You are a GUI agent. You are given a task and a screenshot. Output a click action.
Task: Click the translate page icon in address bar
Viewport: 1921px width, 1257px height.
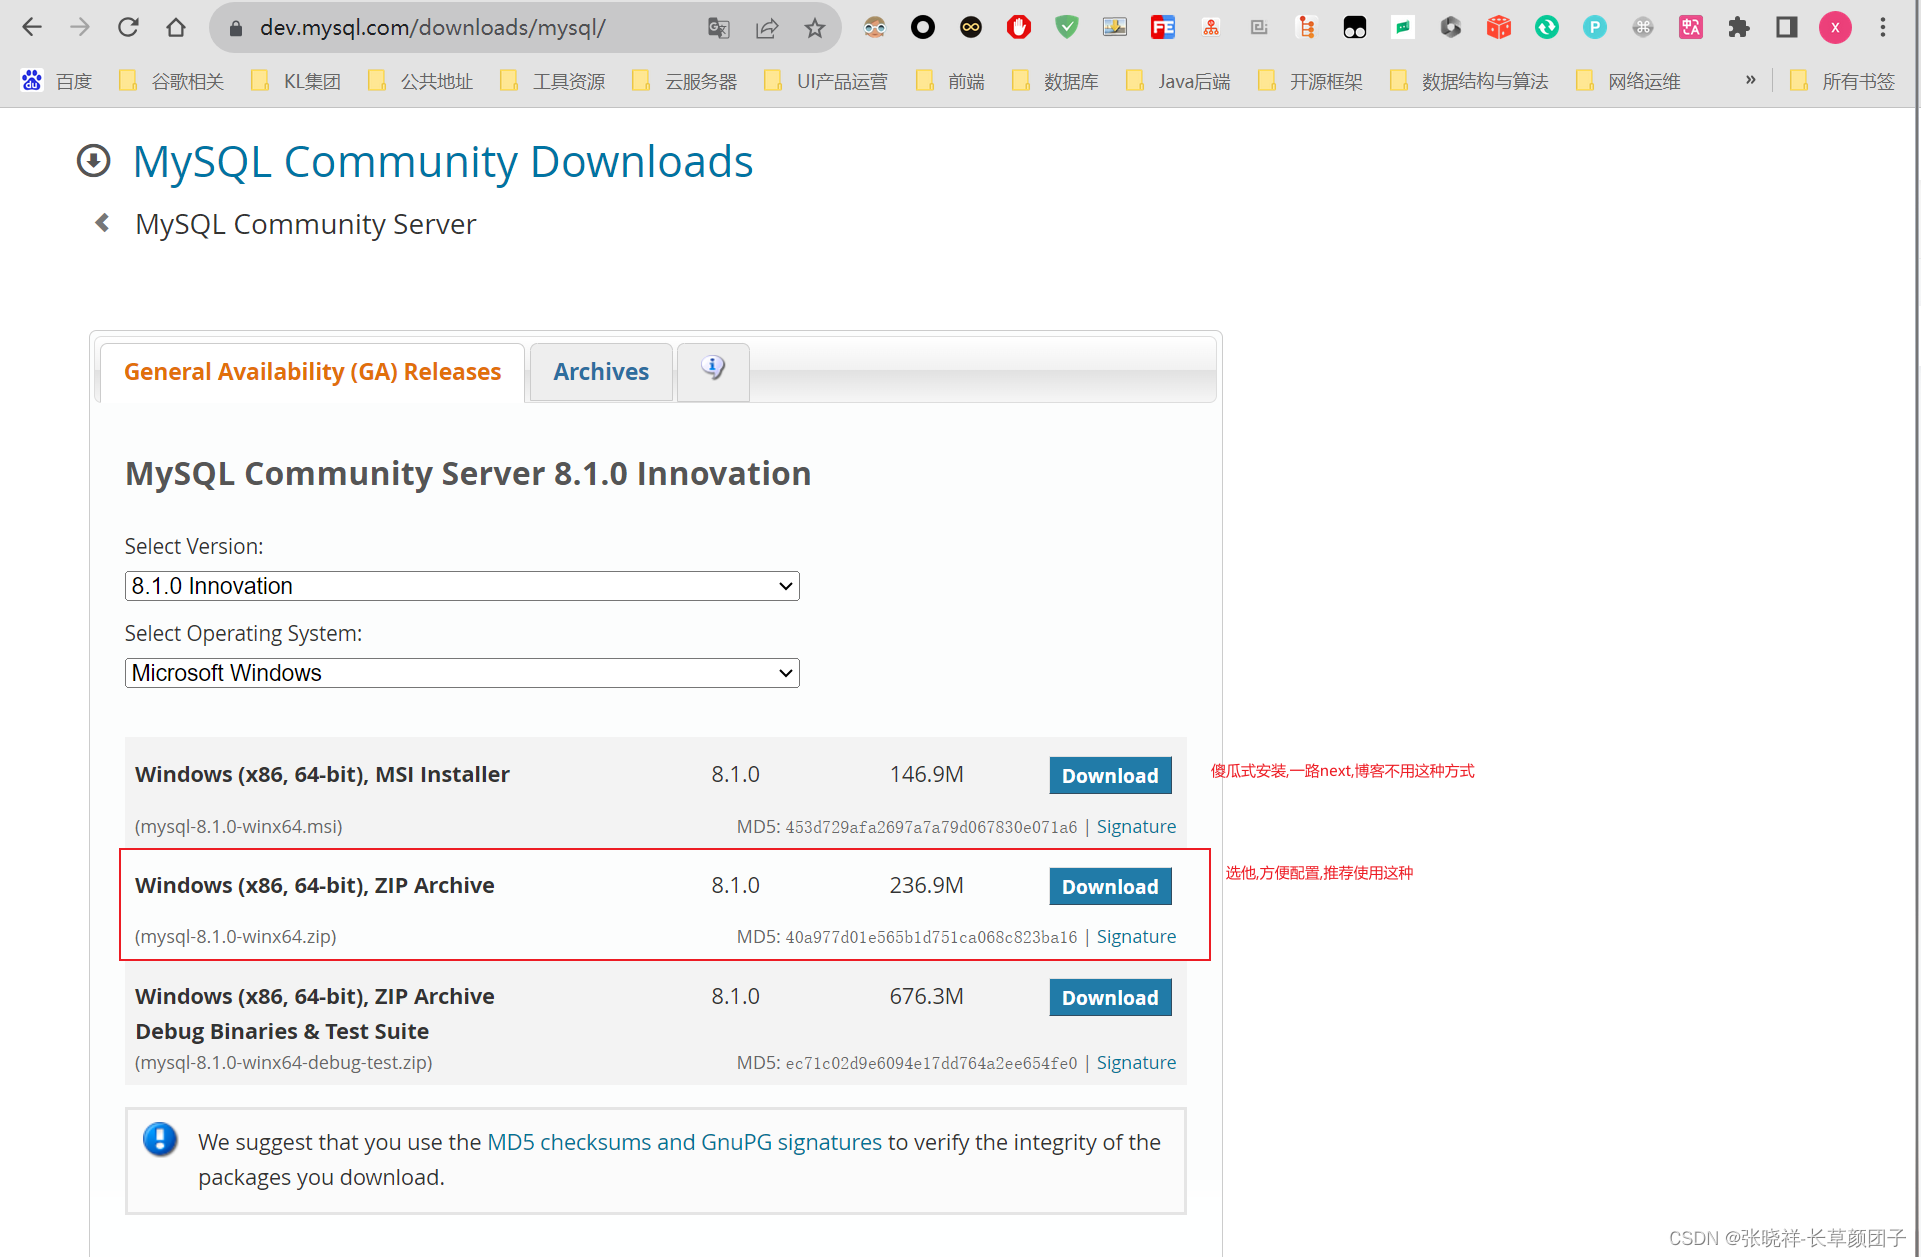click(x=718, y=28)
